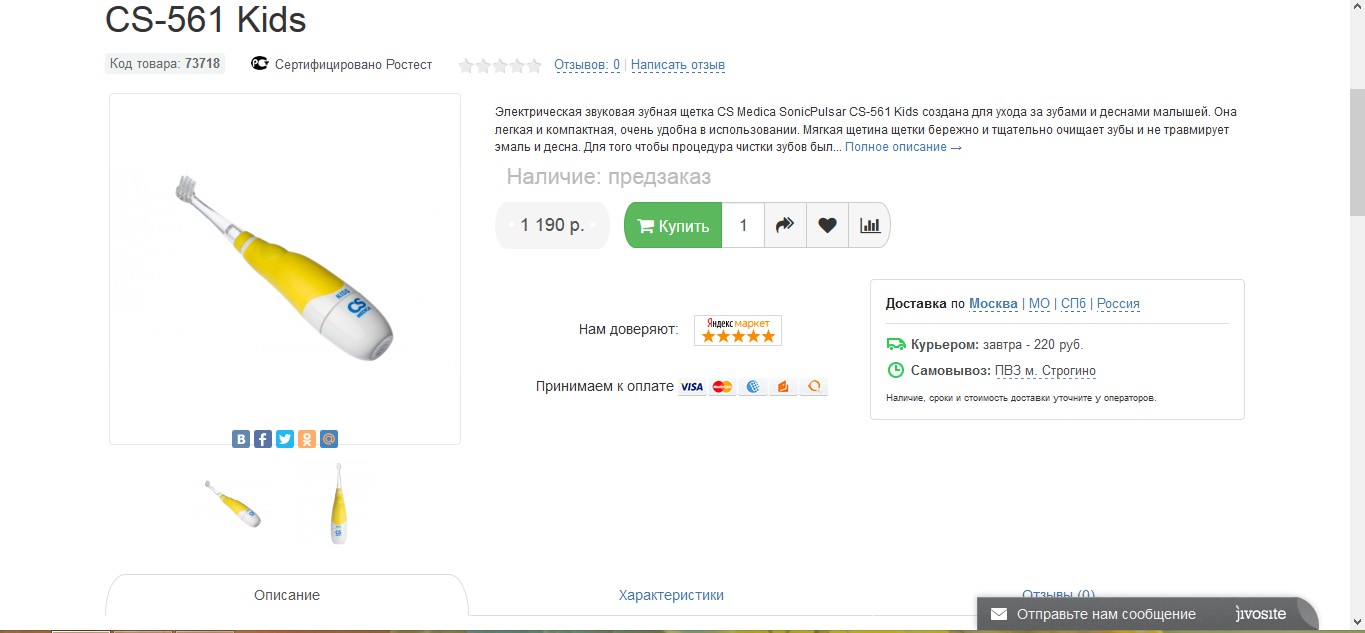Open Написать отзыв link
This screenshot has width=1365, height=633.
point(678,65)
